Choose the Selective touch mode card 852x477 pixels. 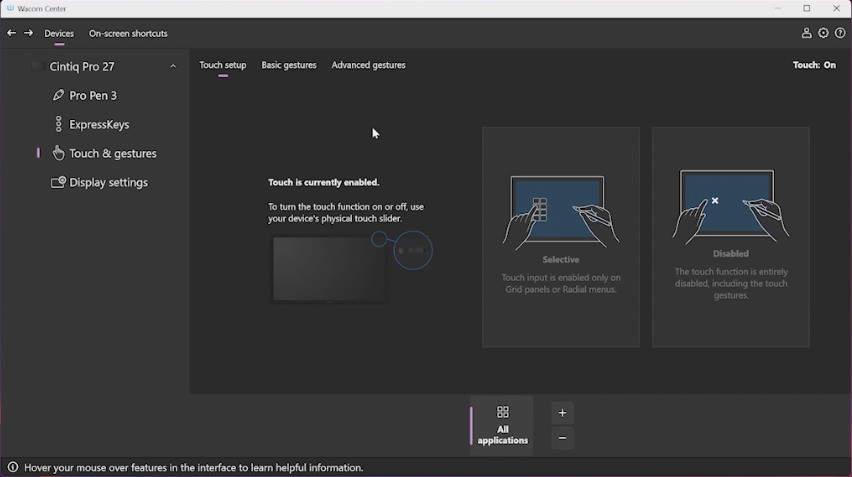pos(561,237)
